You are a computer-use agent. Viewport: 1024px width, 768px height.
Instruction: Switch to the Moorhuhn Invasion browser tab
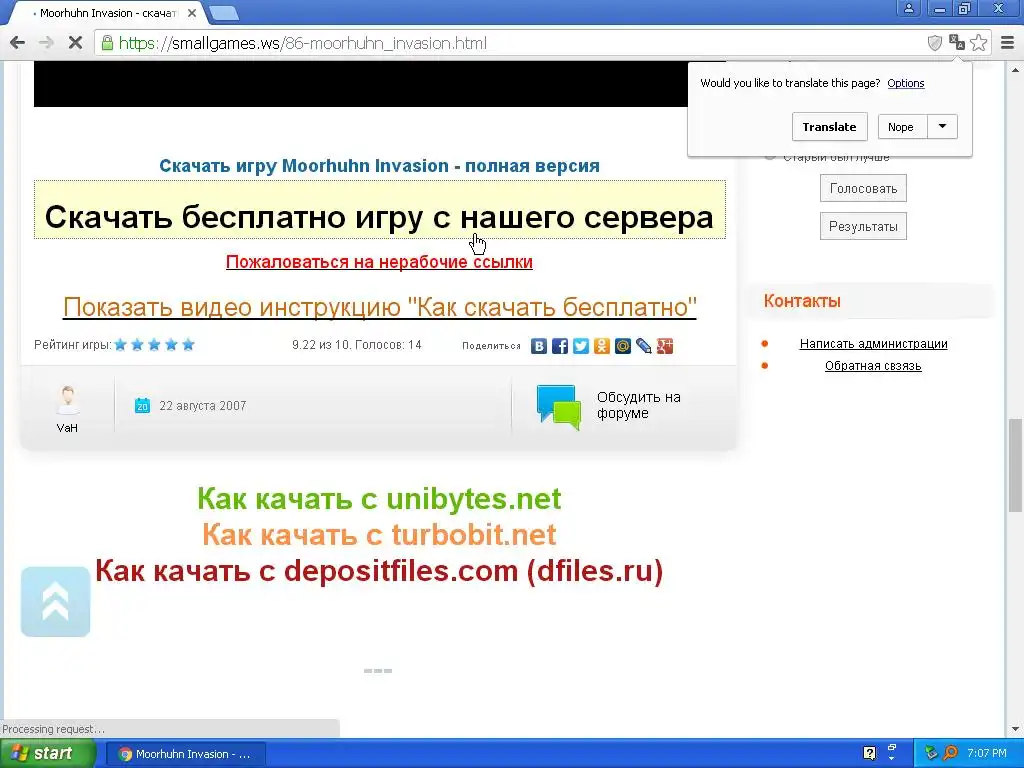108,13
